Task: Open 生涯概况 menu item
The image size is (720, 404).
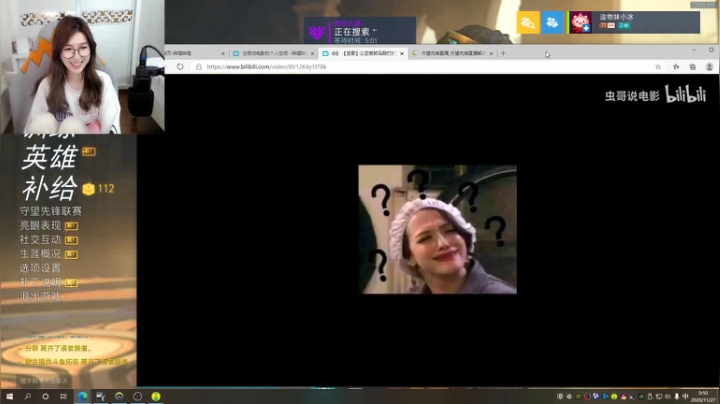Action: point(40,254)
